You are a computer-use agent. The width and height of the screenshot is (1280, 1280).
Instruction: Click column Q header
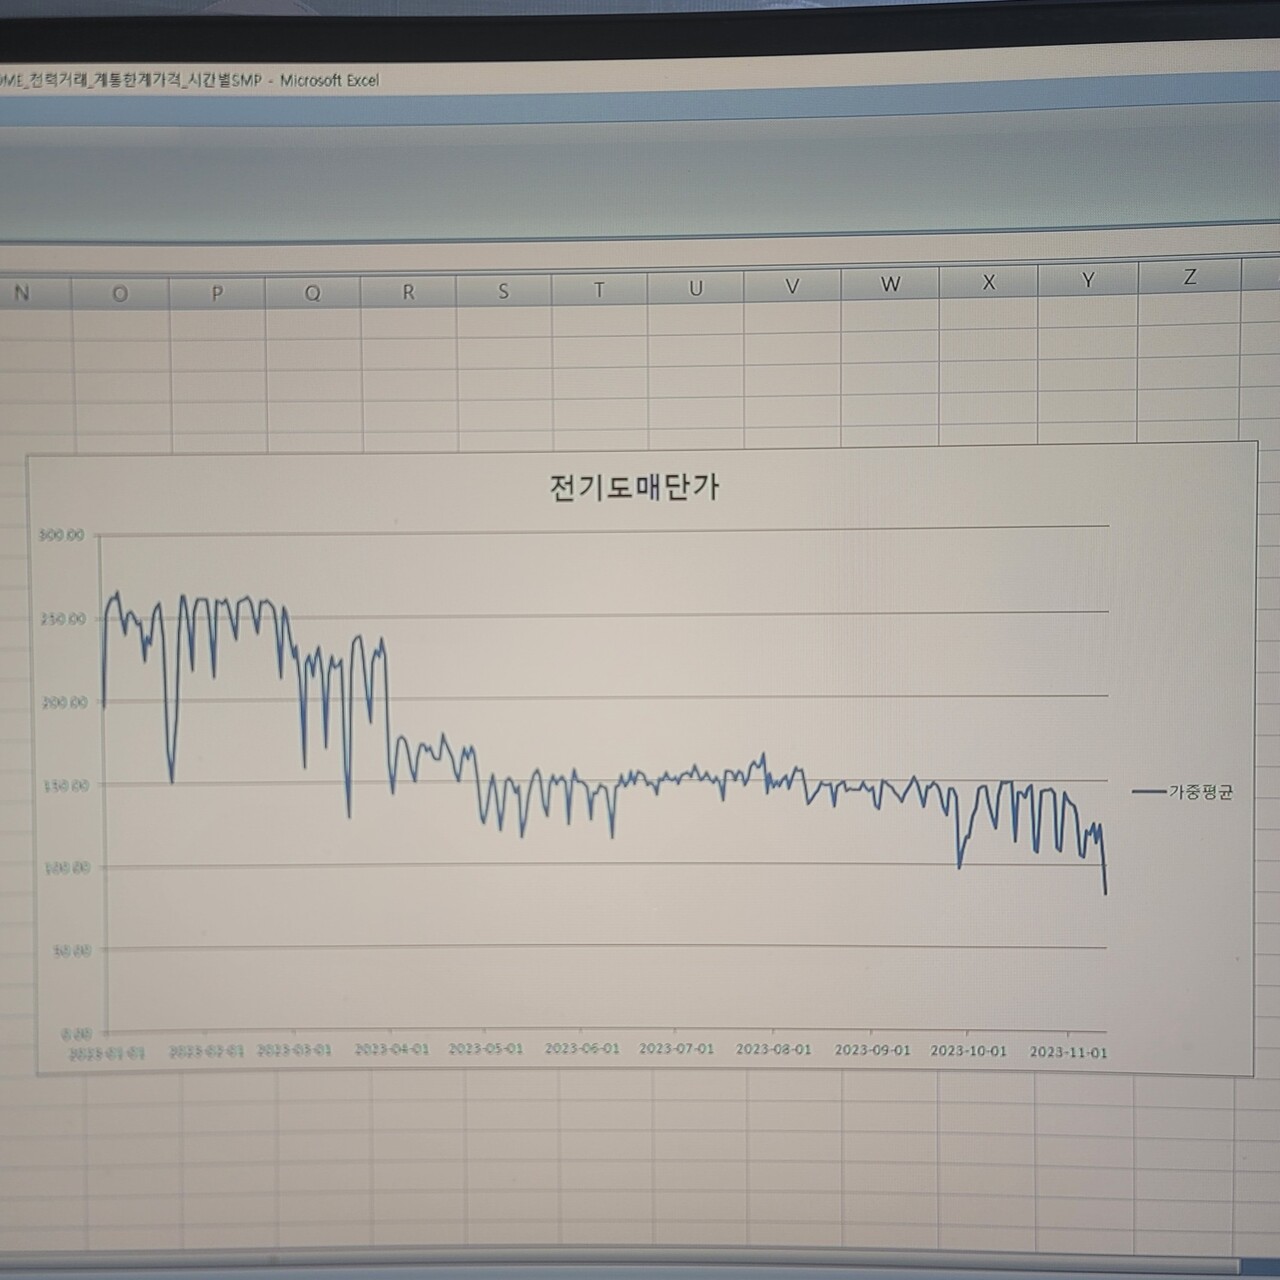[313, 292]
